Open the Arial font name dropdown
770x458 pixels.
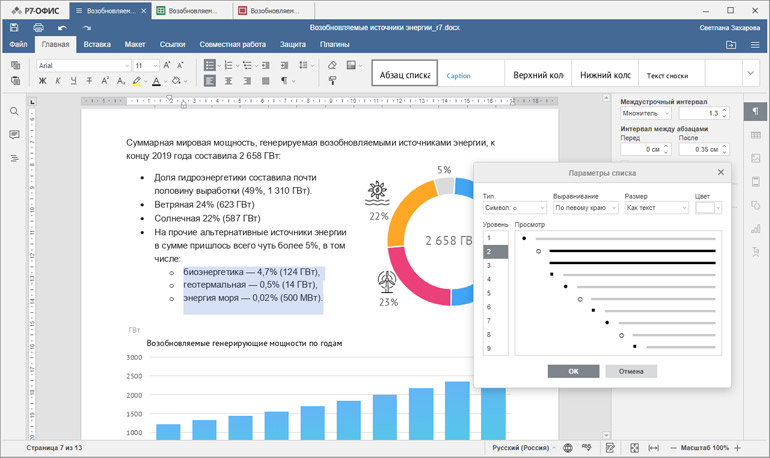click(x=80, y=65)
